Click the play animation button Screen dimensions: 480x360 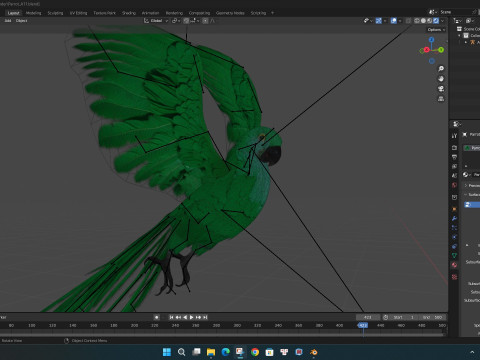pyautogui.click(x=192, y=317)
